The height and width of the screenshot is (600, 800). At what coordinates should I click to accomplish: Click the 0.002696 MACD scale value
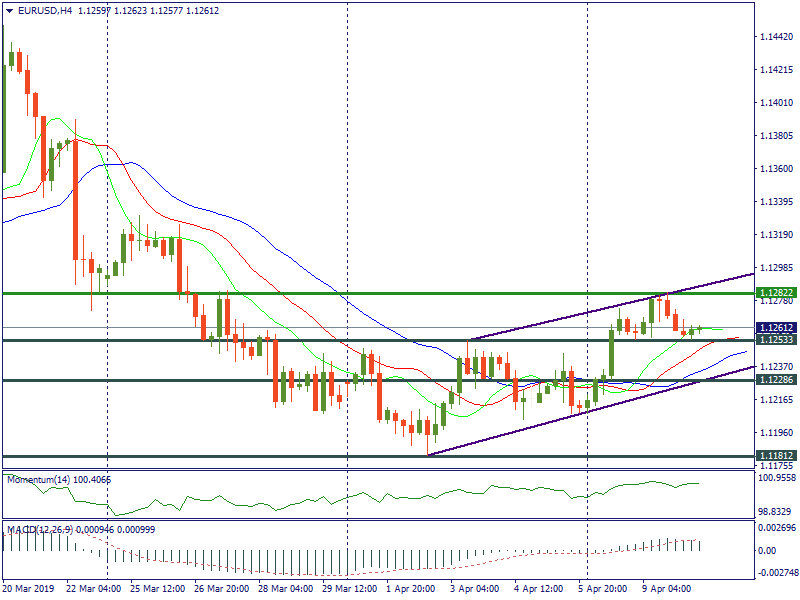(x=776, y=526)
